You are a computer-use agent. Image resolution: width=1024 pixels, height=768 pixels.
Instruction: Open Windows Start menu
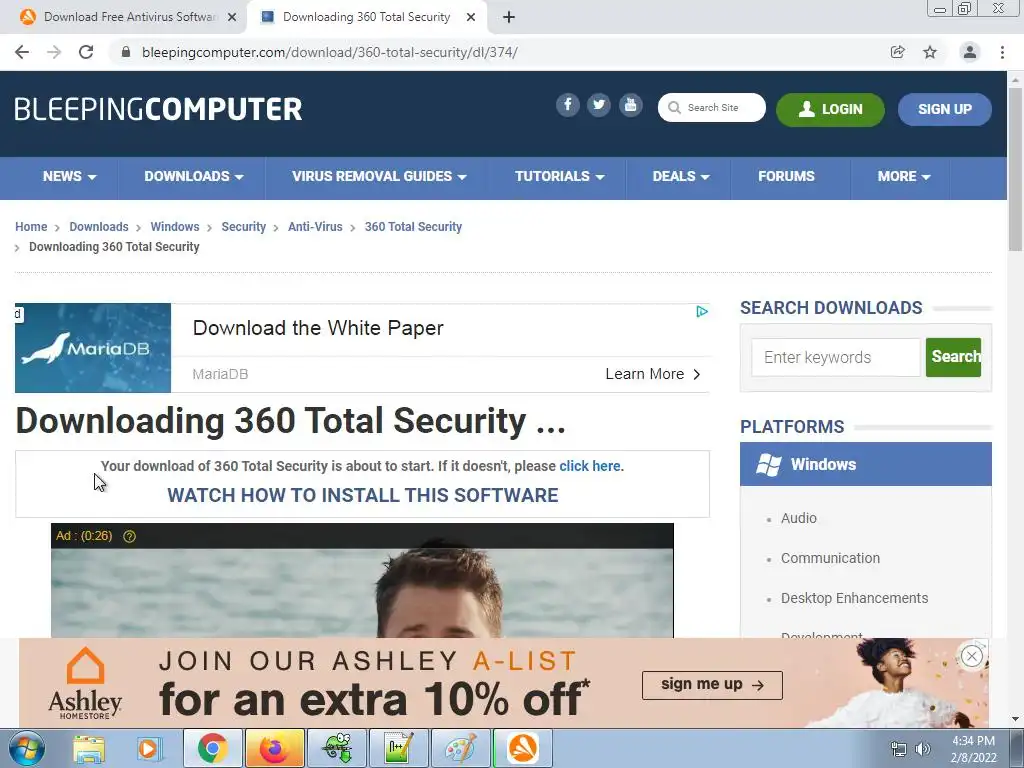coord(26,748)
